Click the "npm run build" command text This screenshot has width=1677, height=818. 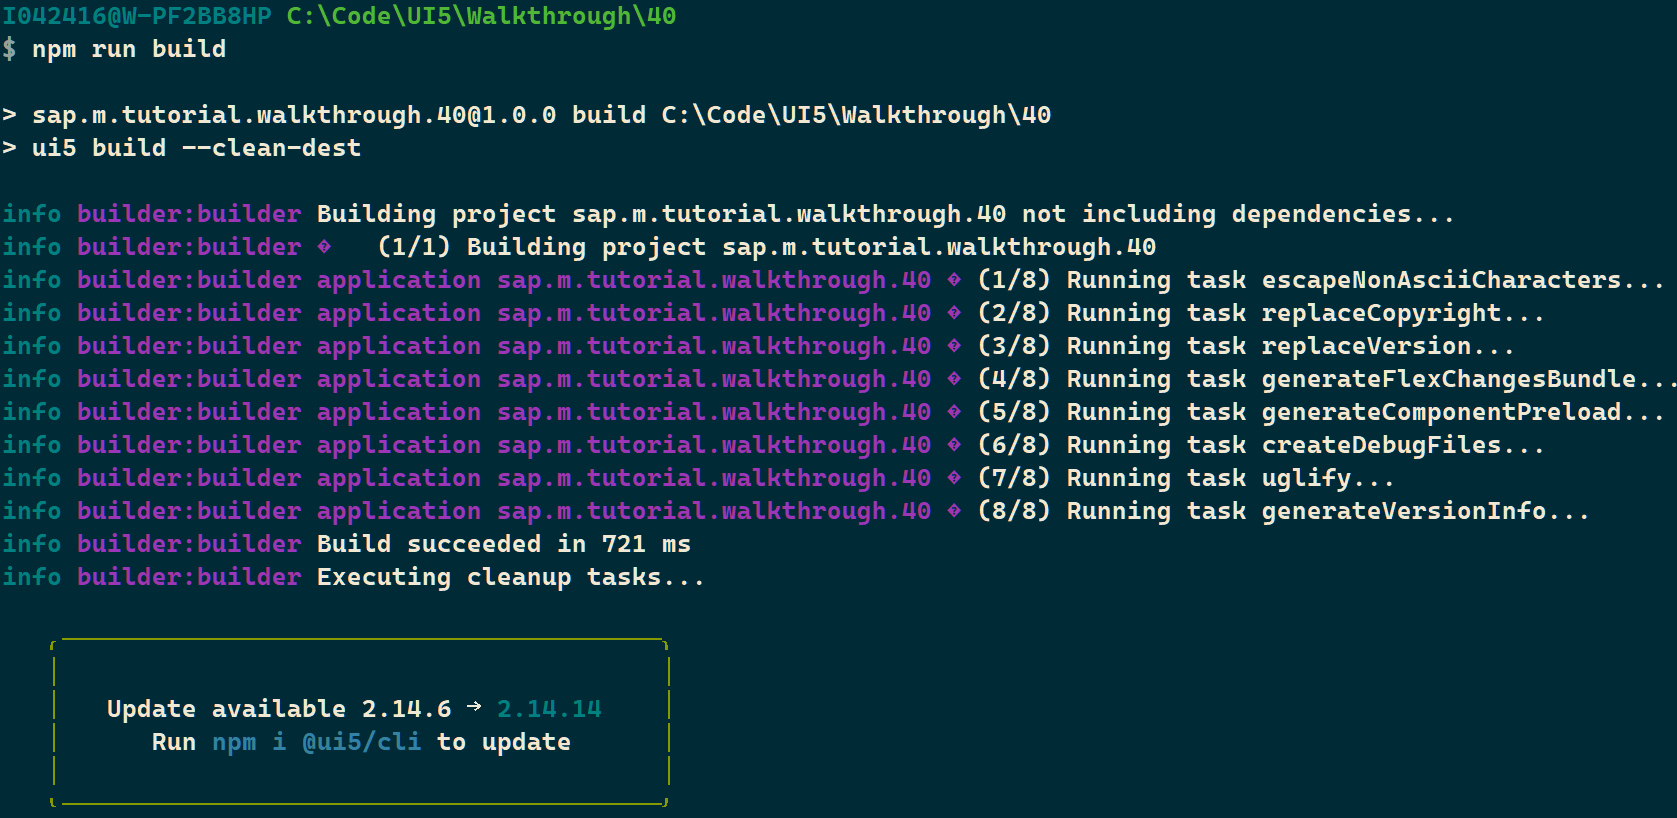tap(128, 49)
